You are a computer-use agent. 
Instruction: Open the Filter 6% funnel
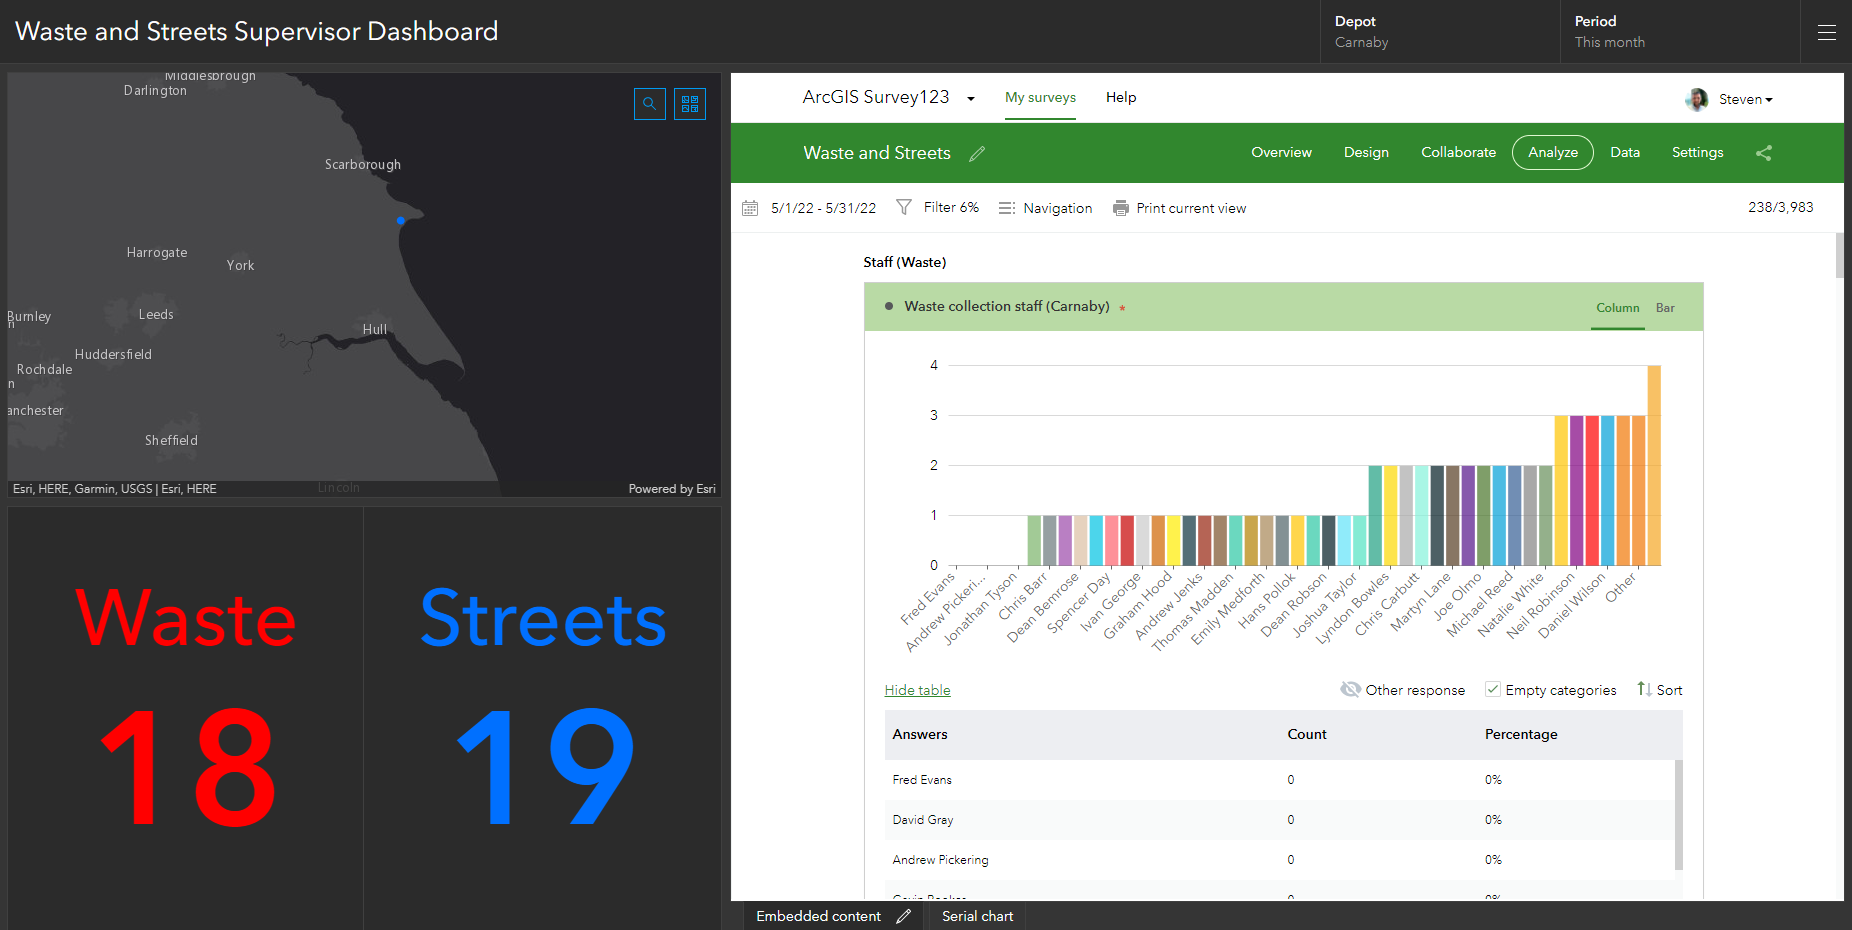(x=904, y=207)
